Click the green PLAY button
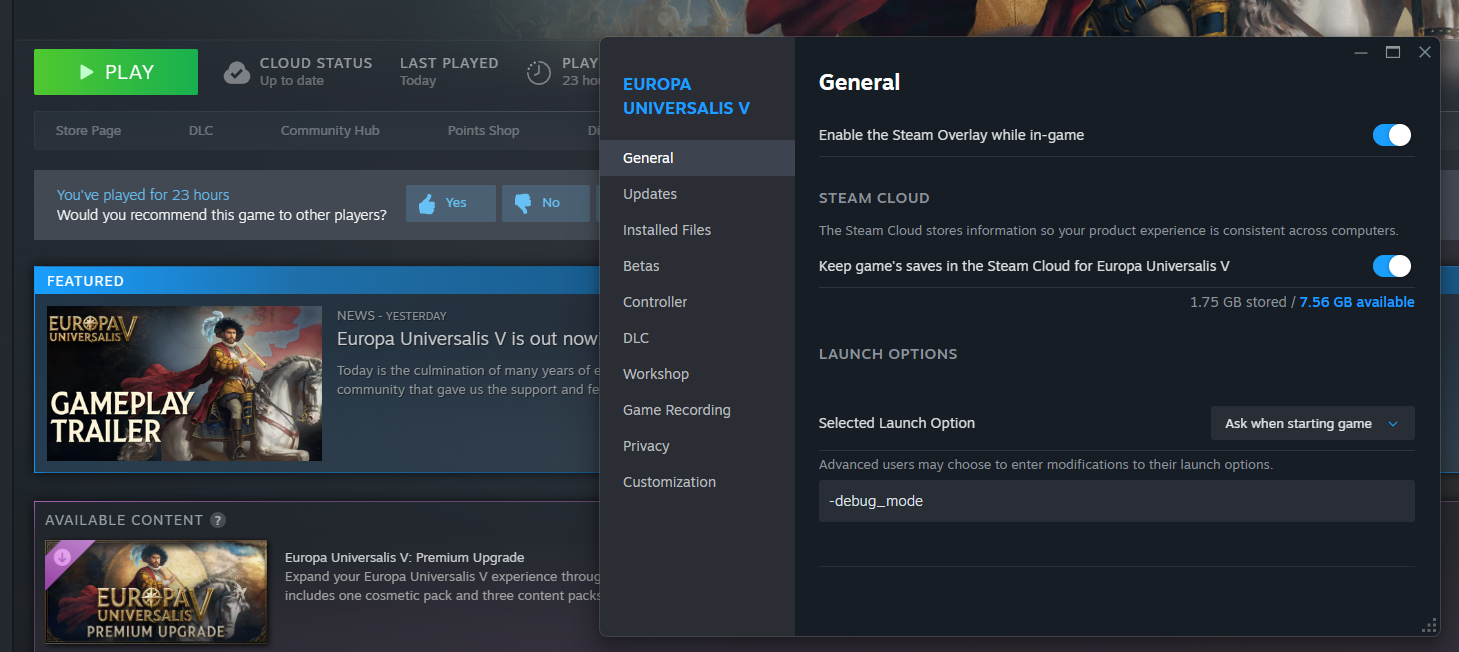The height and width of the screenshot is (652, 1459). click(116, 72)
